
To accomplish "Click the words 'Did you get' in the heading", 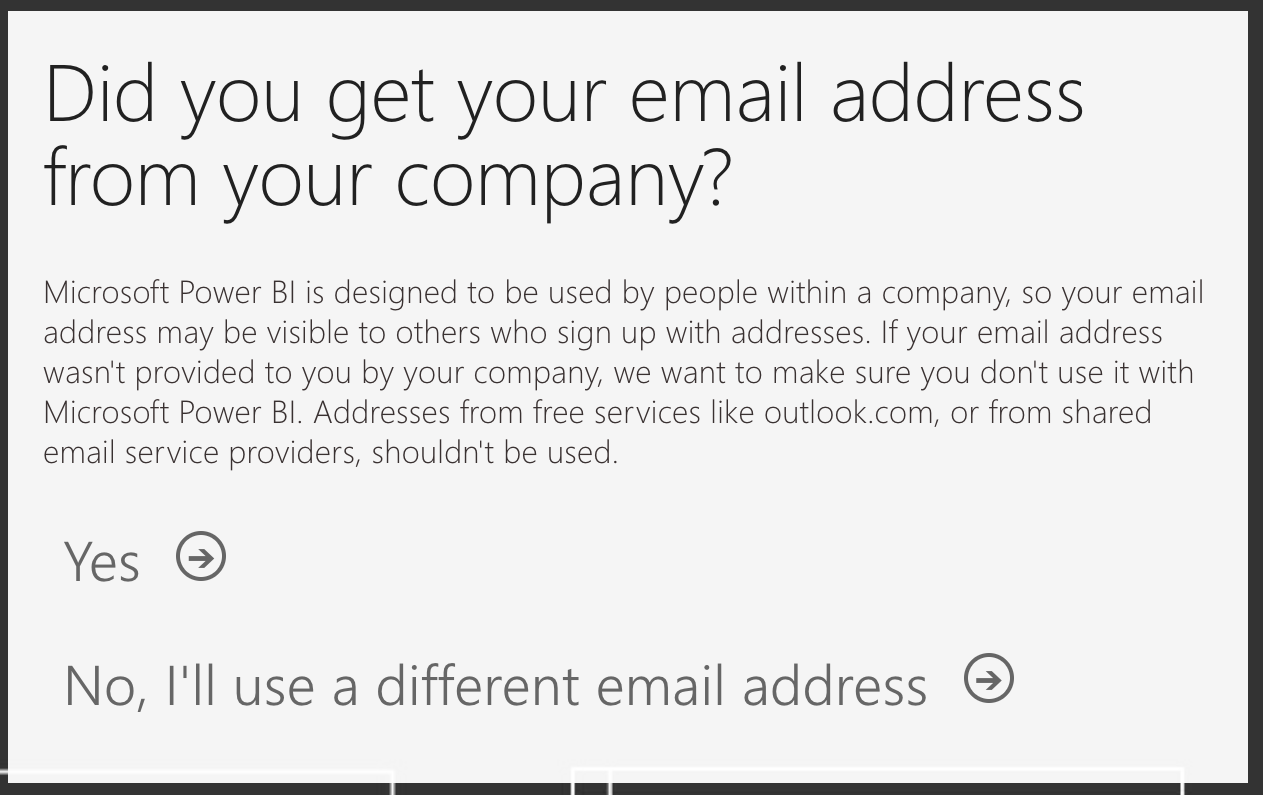I will point(240,95).
